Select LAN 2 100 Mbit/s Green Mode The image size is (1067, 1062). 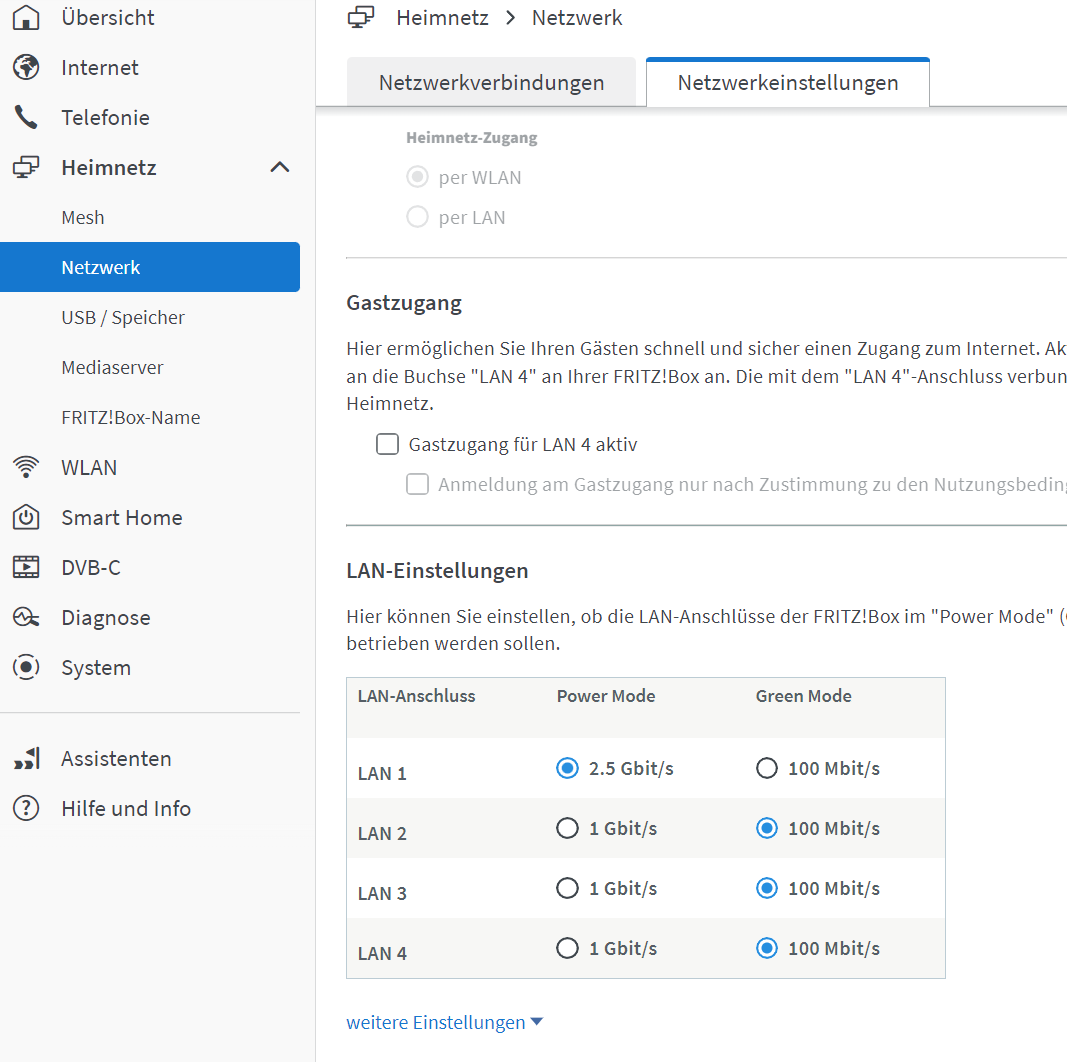(767, 828)
